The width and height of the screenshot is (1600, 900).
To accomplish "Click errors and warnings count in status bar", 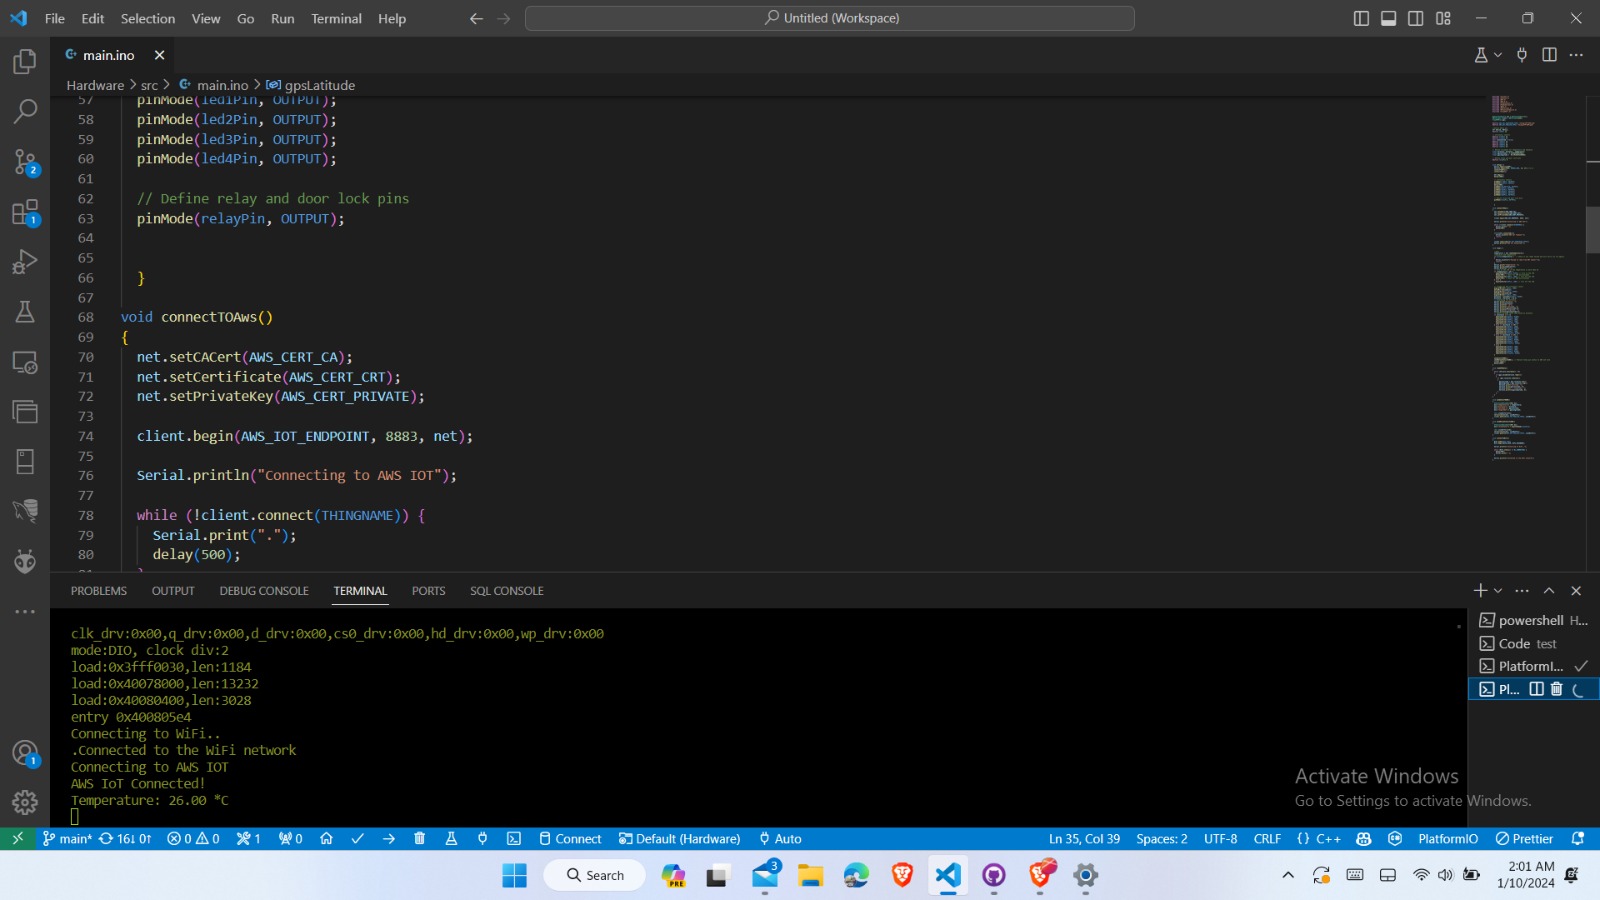I will (x=193, y=839).
